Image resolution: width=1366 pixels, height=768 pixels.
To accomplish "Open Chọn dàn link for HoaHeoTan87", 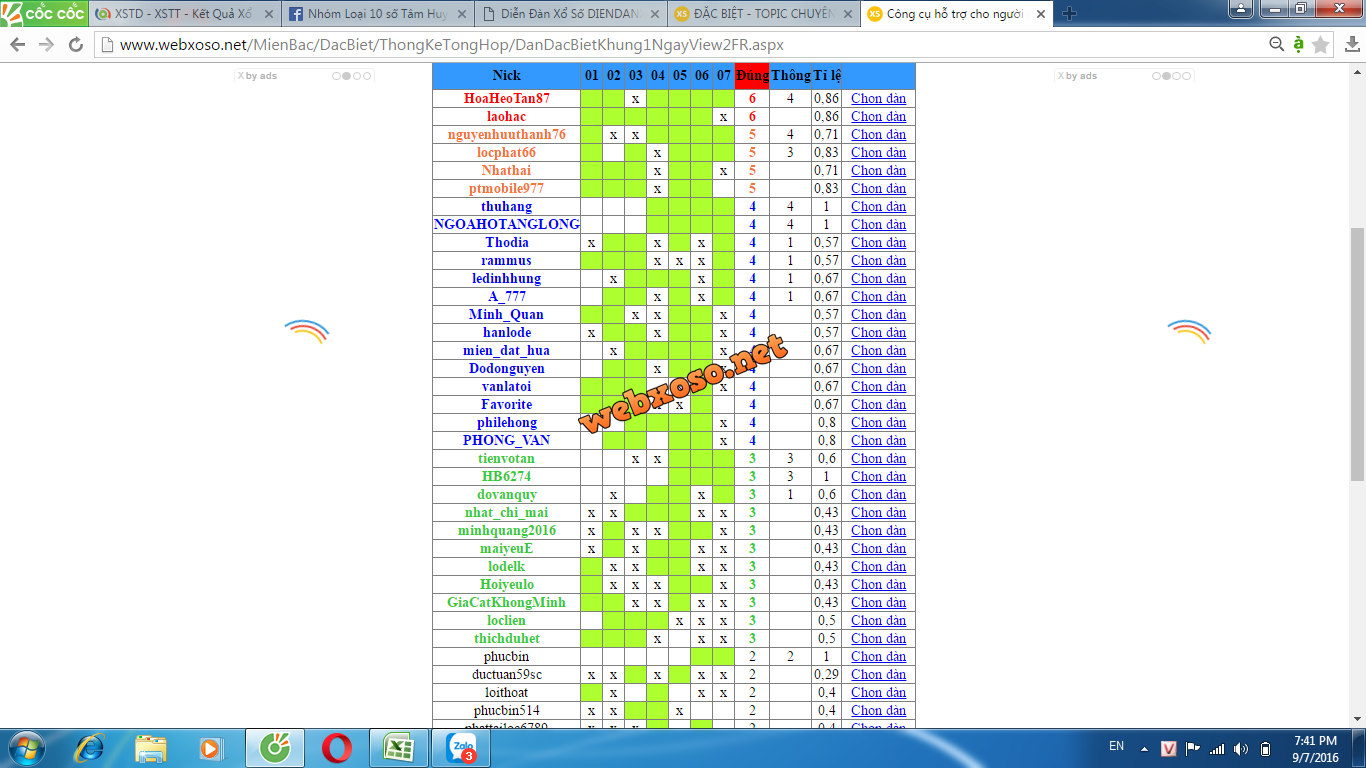I will tap(878, 99).
